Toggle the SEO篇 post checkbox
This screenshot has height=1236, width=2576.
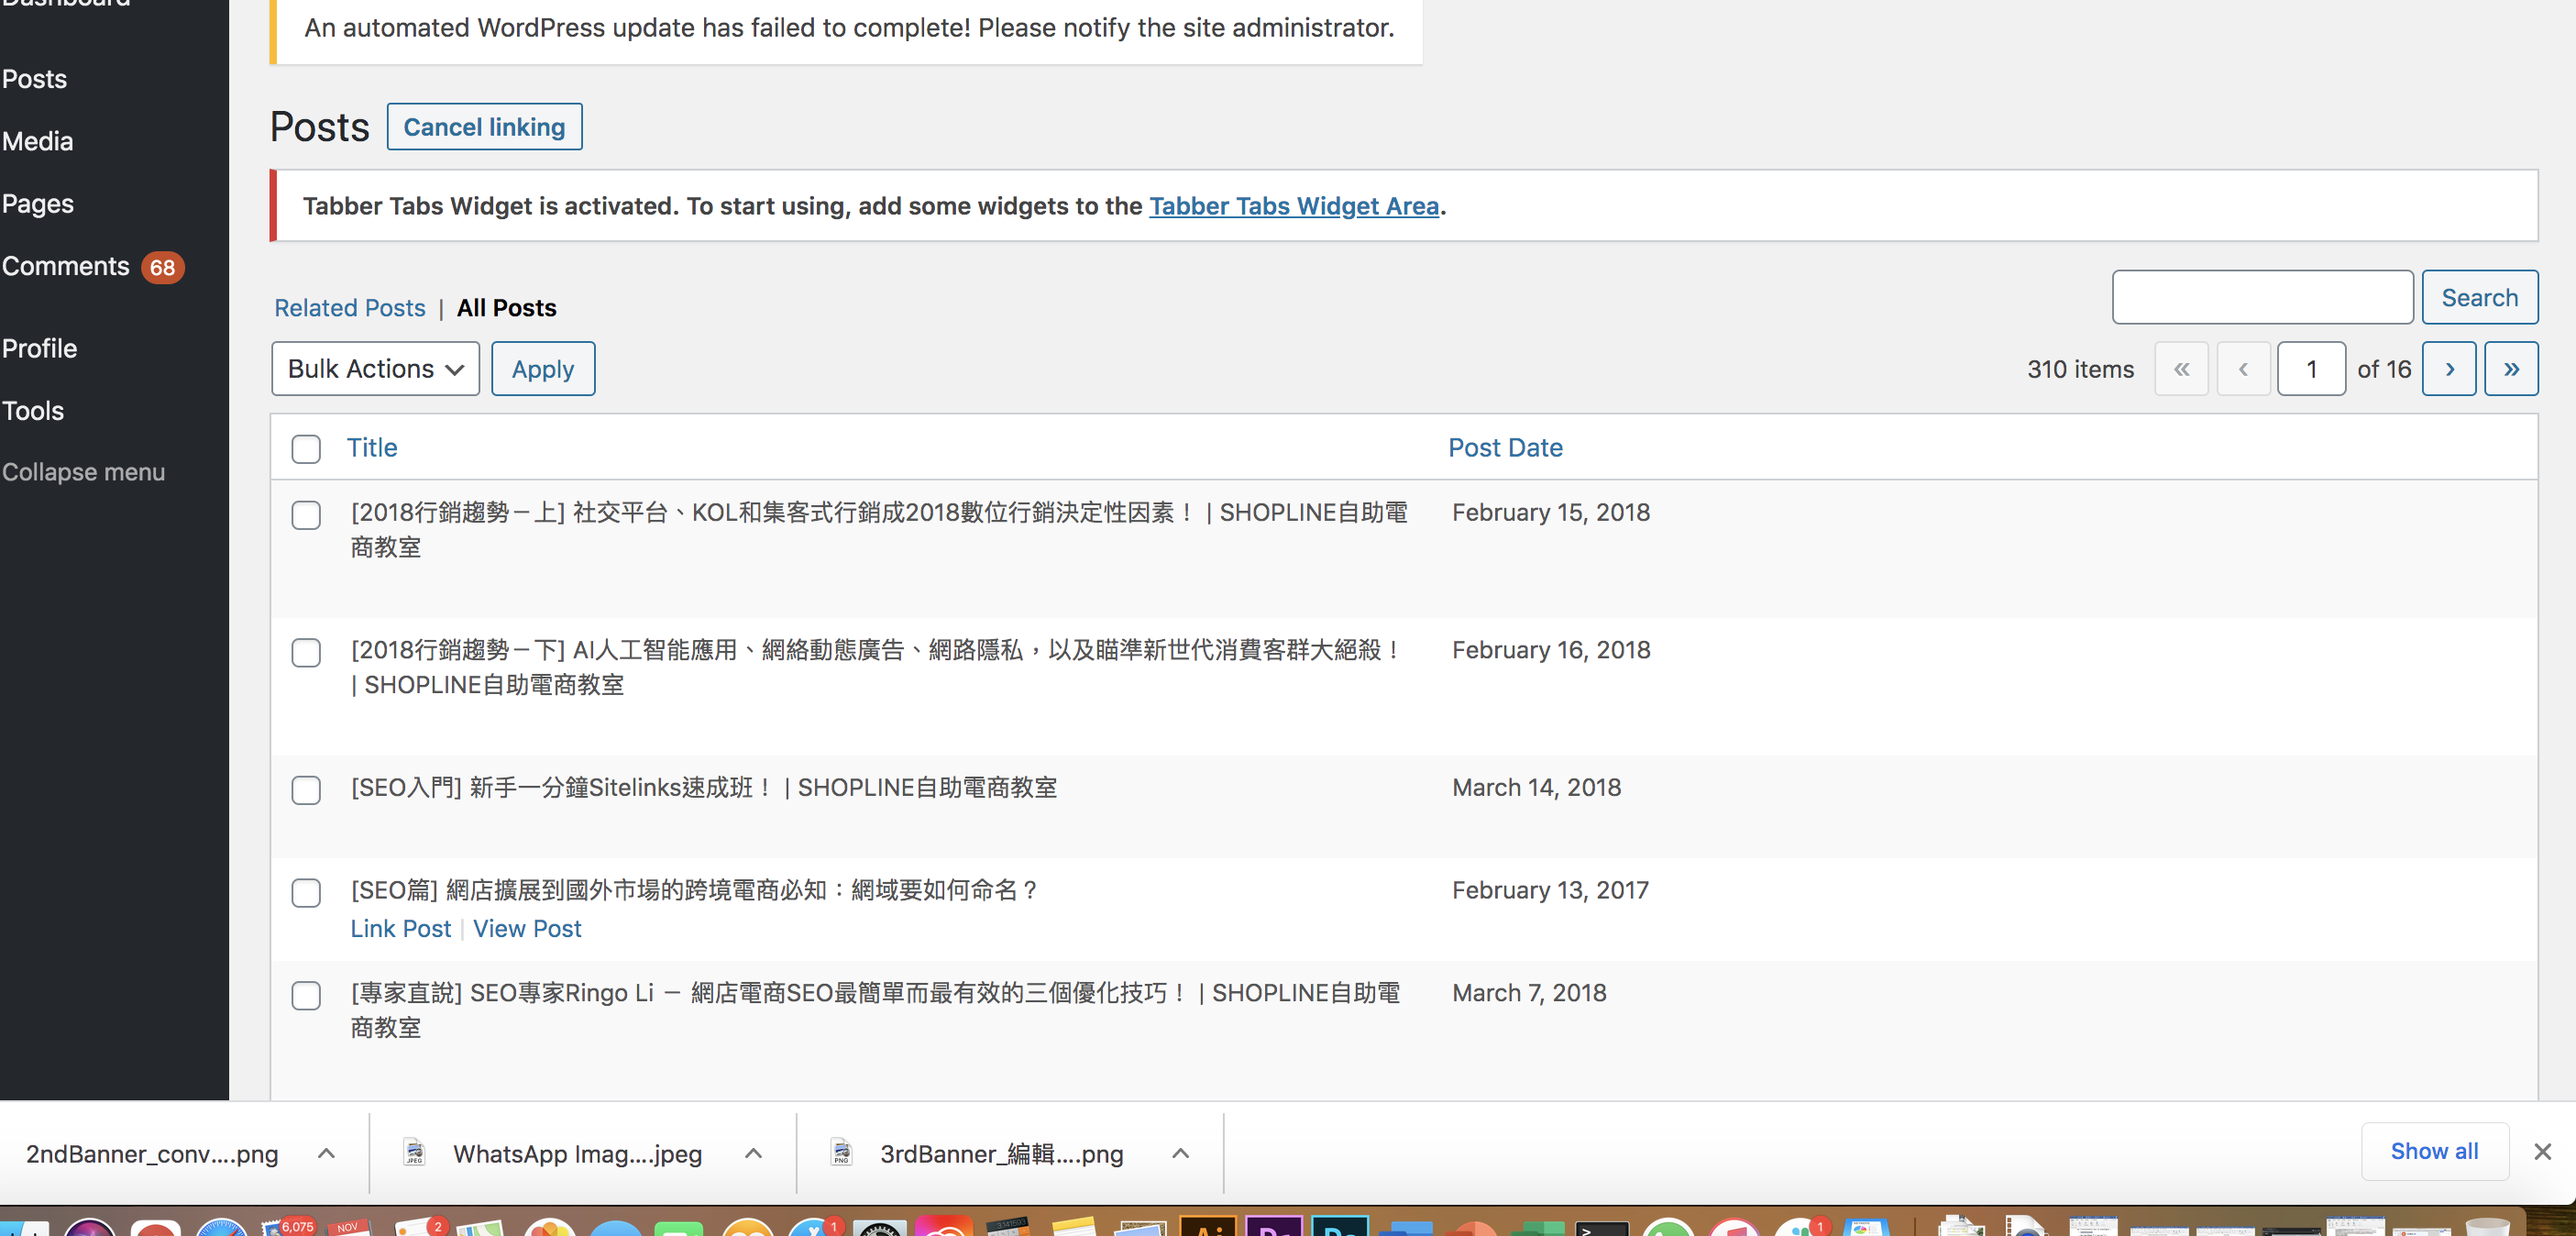(305, 891)
